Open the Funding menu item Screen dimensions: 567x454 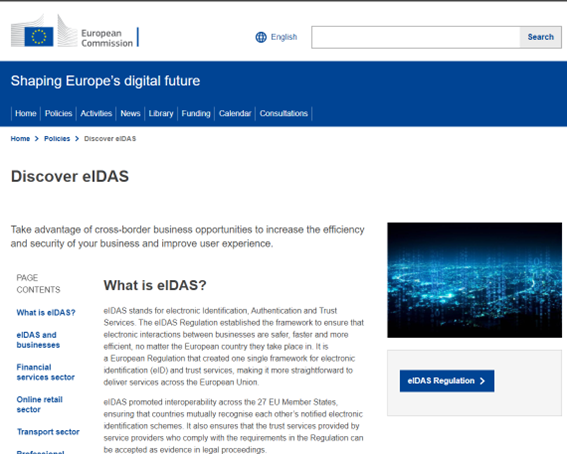196,114
